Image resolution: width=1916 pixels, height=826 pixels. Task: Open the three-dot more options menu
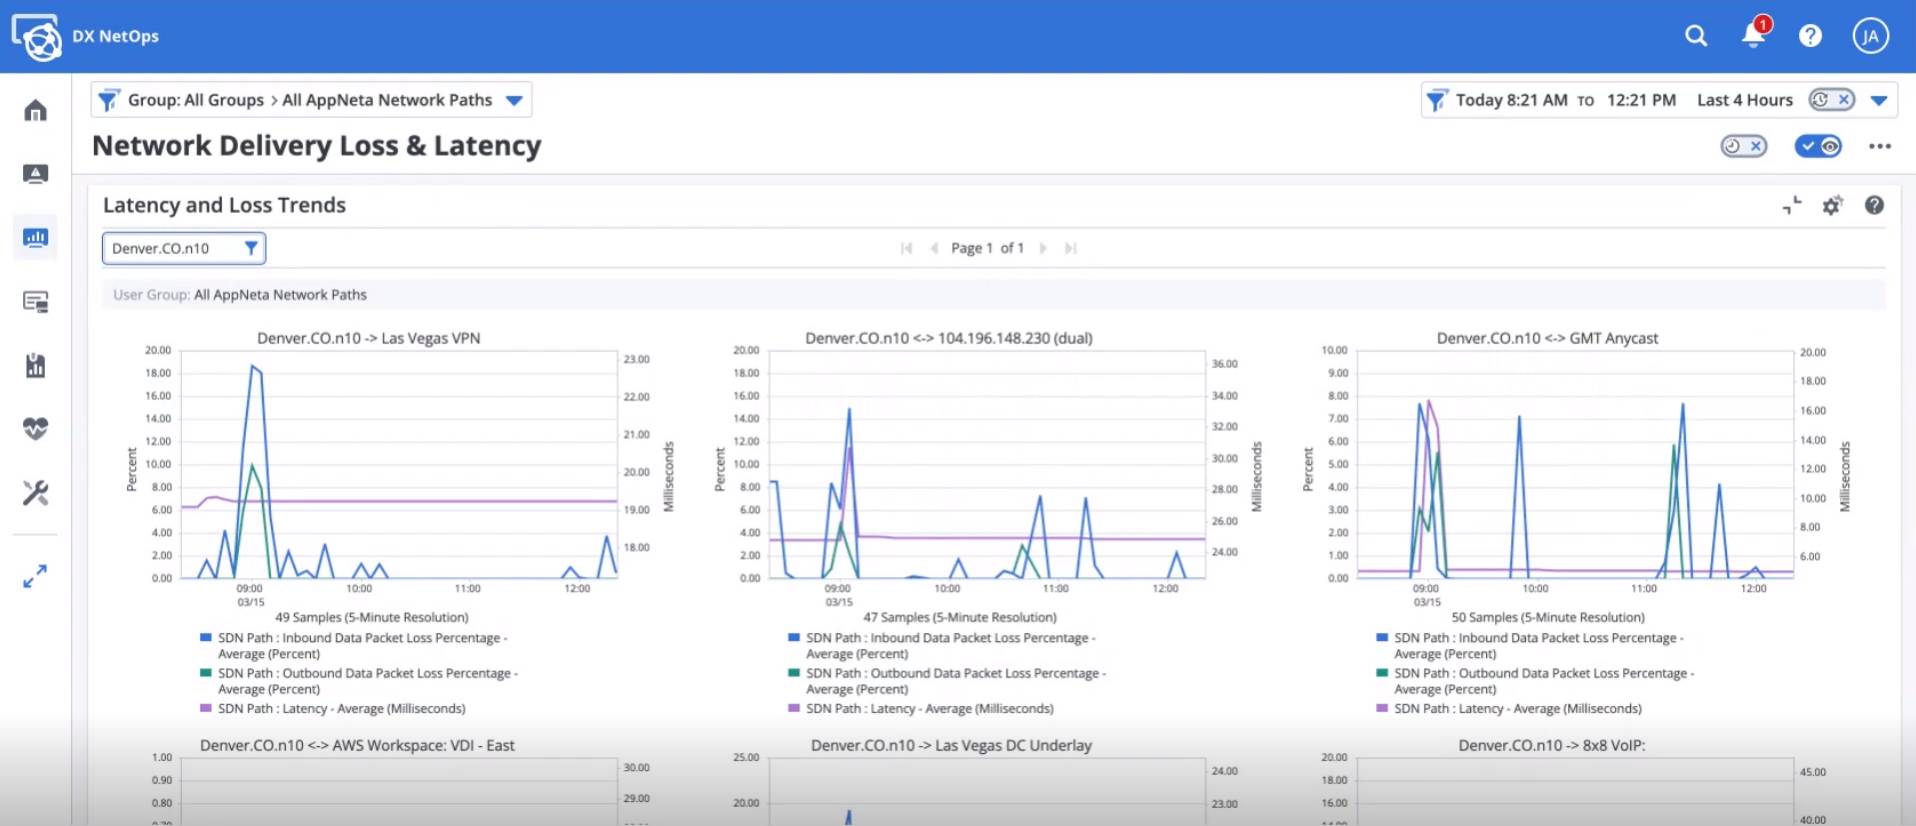[x=1880, y=146]
